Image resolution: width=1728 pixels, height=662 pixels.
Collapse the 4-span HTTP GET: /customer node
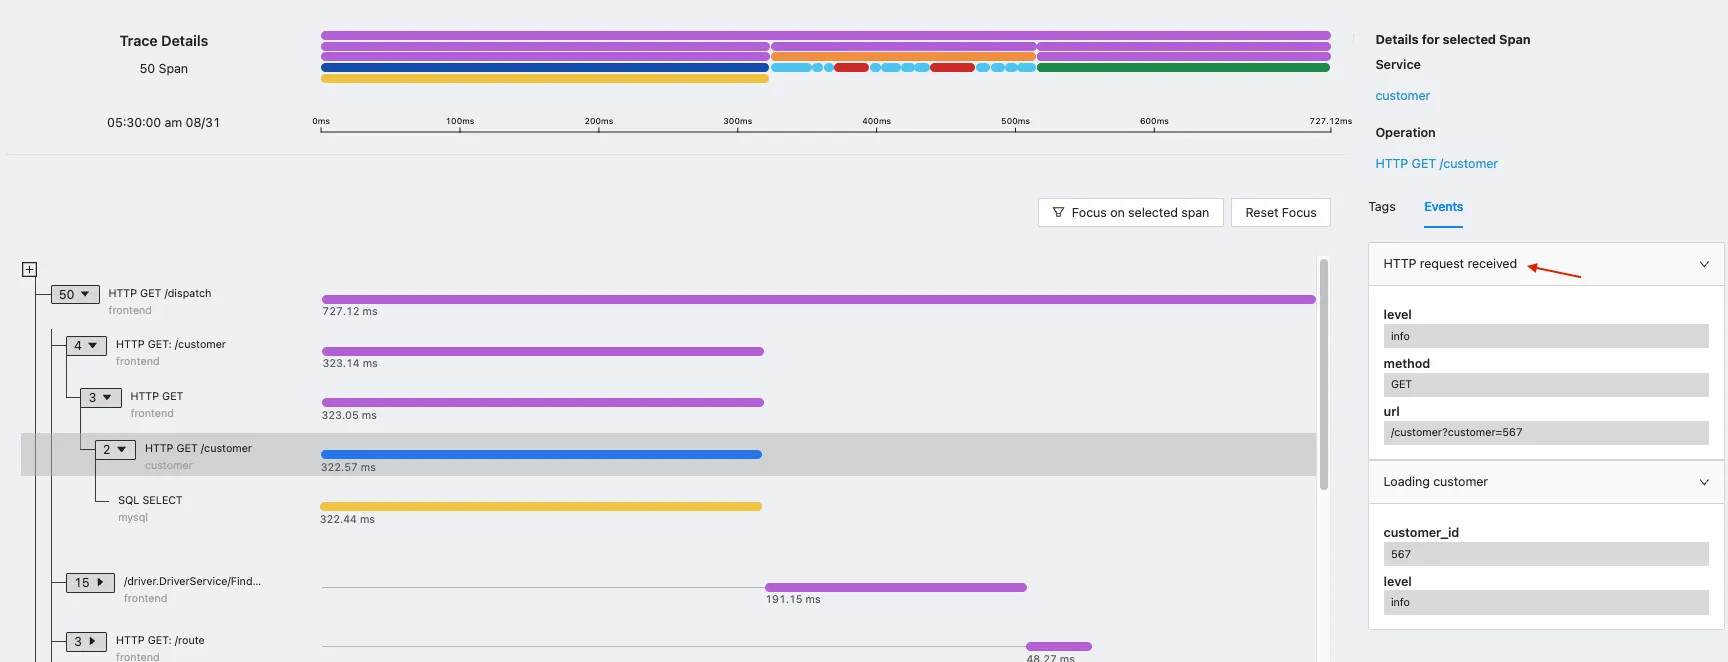[x=86, y=345]
